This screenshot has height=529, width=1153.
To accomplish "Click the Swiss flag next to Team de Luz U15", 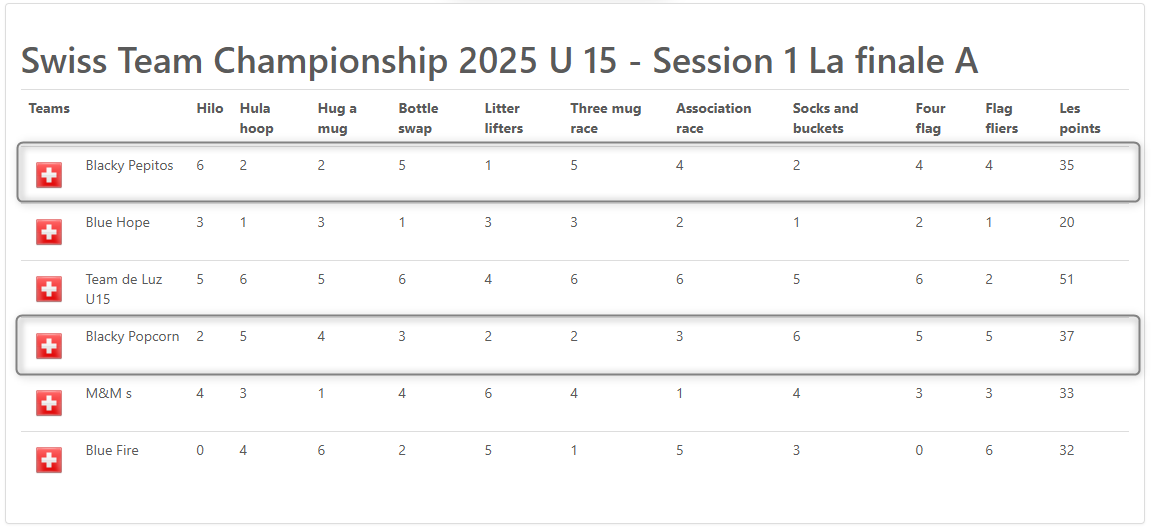I will point(49,289).
